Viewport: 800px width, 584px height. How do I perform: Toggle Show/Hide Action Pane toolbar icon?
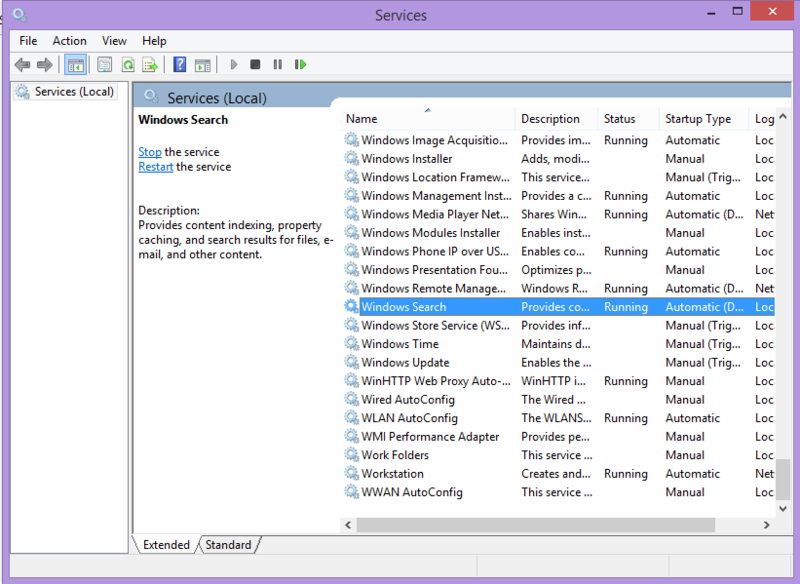coord(203,65)
